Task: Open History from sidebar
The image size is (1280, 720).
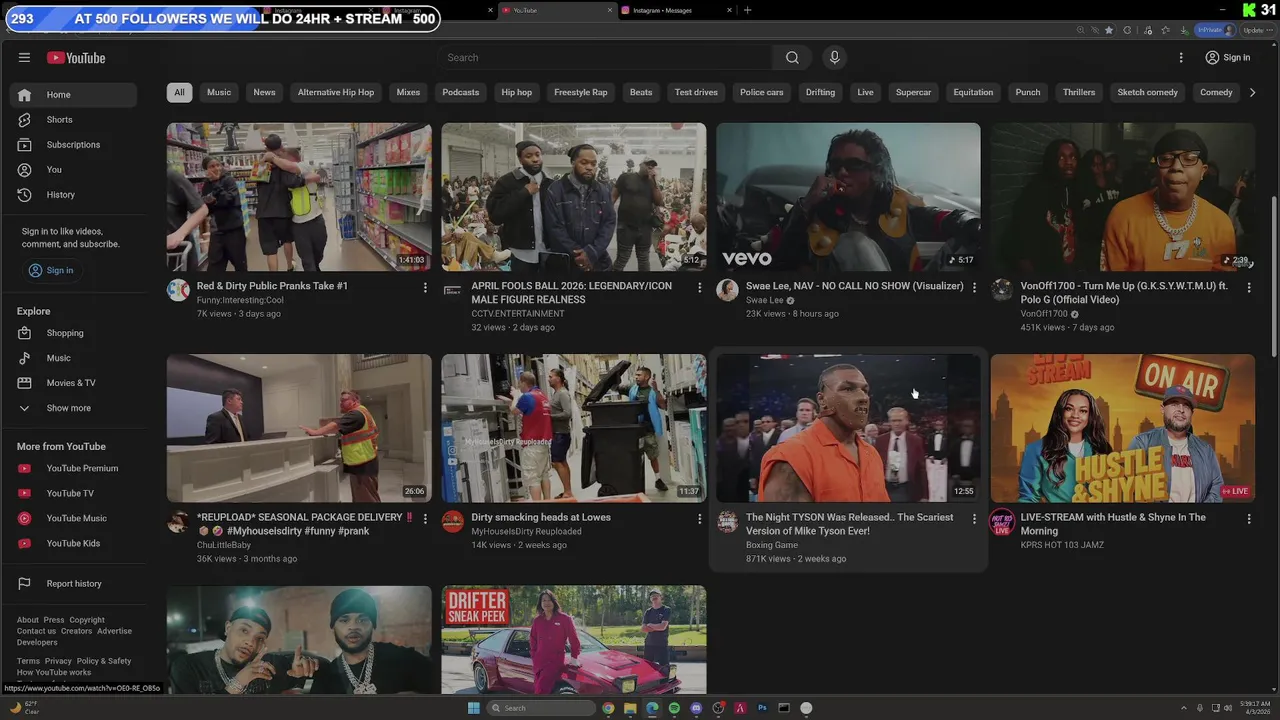Action: [x=74, y=195]
